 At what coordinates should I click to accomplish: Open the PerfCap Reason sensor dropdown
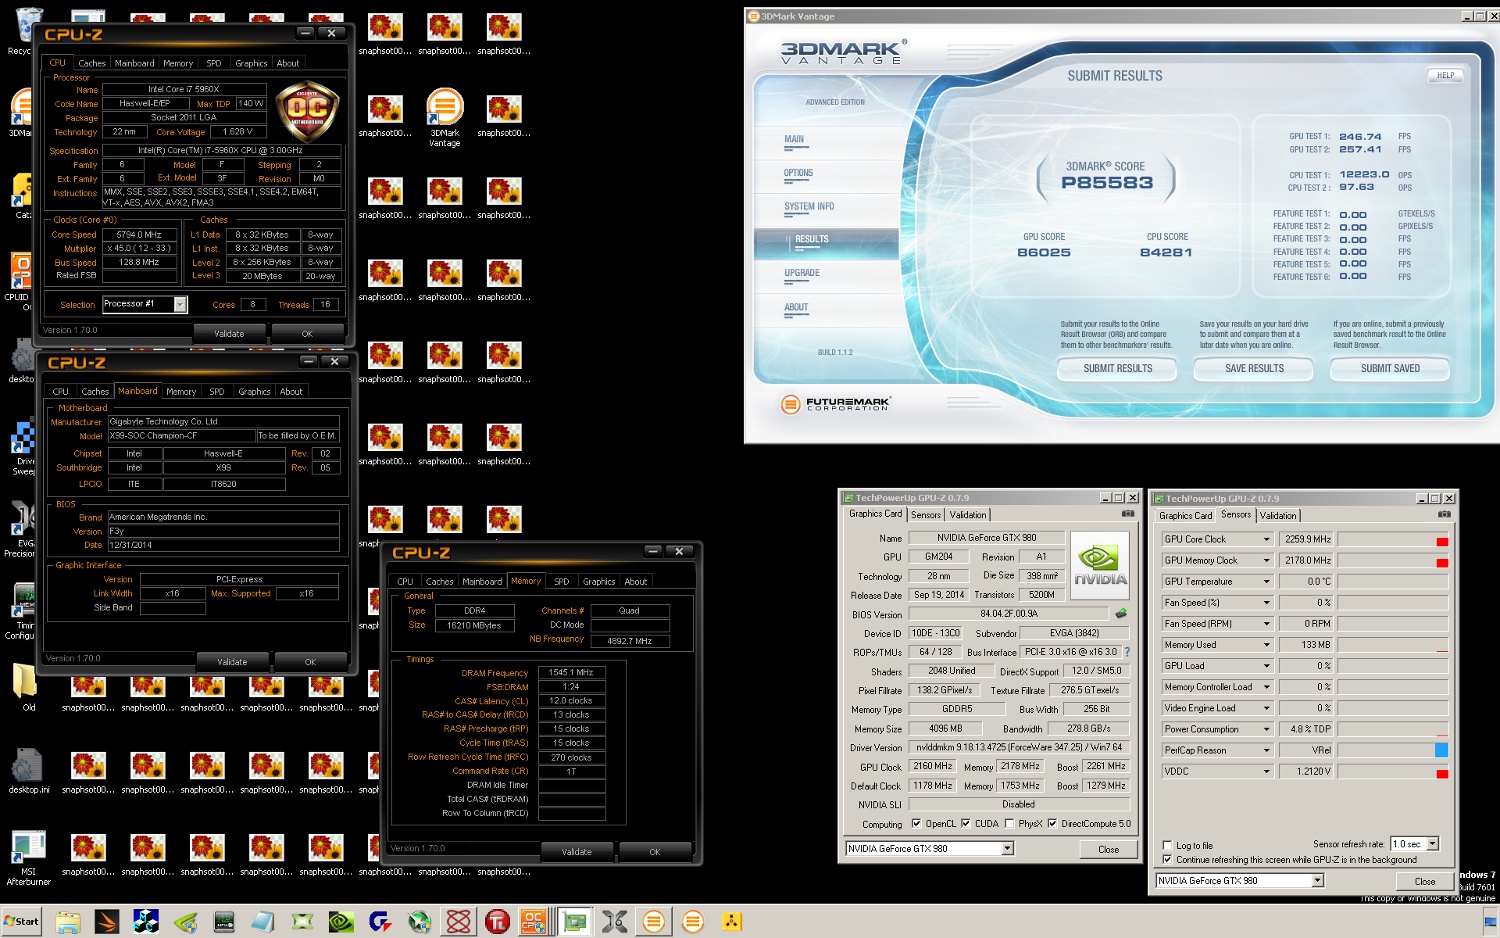click(x=1266, y=750)
